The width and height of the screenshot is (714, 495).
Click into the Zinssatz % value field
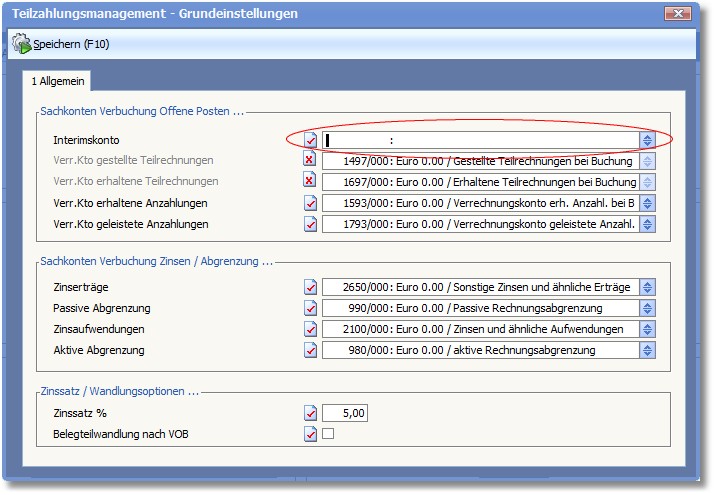coord(345,412)
